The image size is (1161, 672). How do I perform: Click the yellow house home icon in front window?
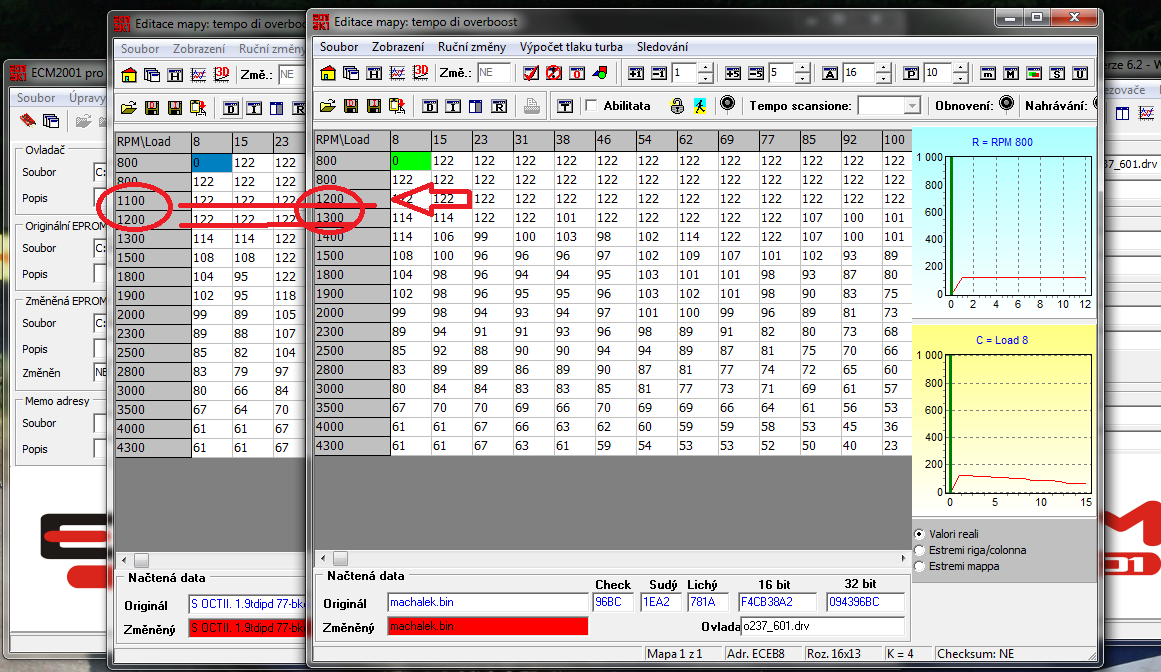[x=328, y=73]
